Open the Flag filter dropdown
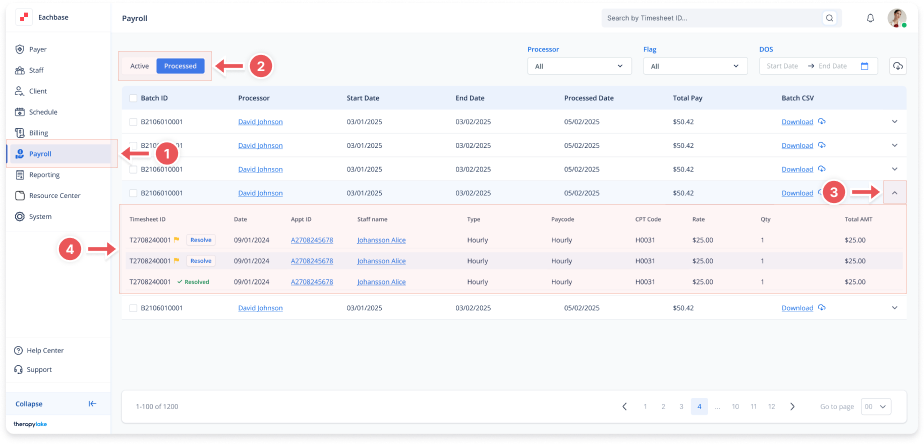Screen dimensions: 924x444 tap(695, 66)
